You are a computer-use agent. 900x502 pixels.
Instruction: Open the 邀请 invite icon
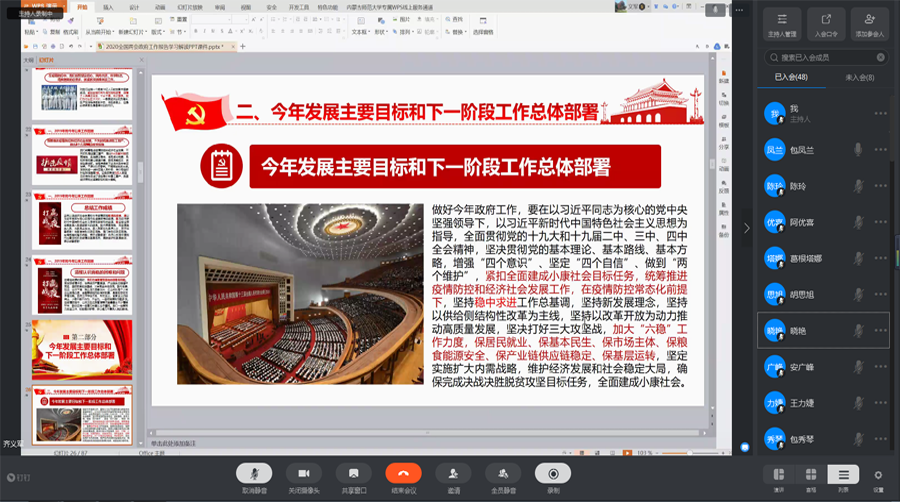click(454, 474)
